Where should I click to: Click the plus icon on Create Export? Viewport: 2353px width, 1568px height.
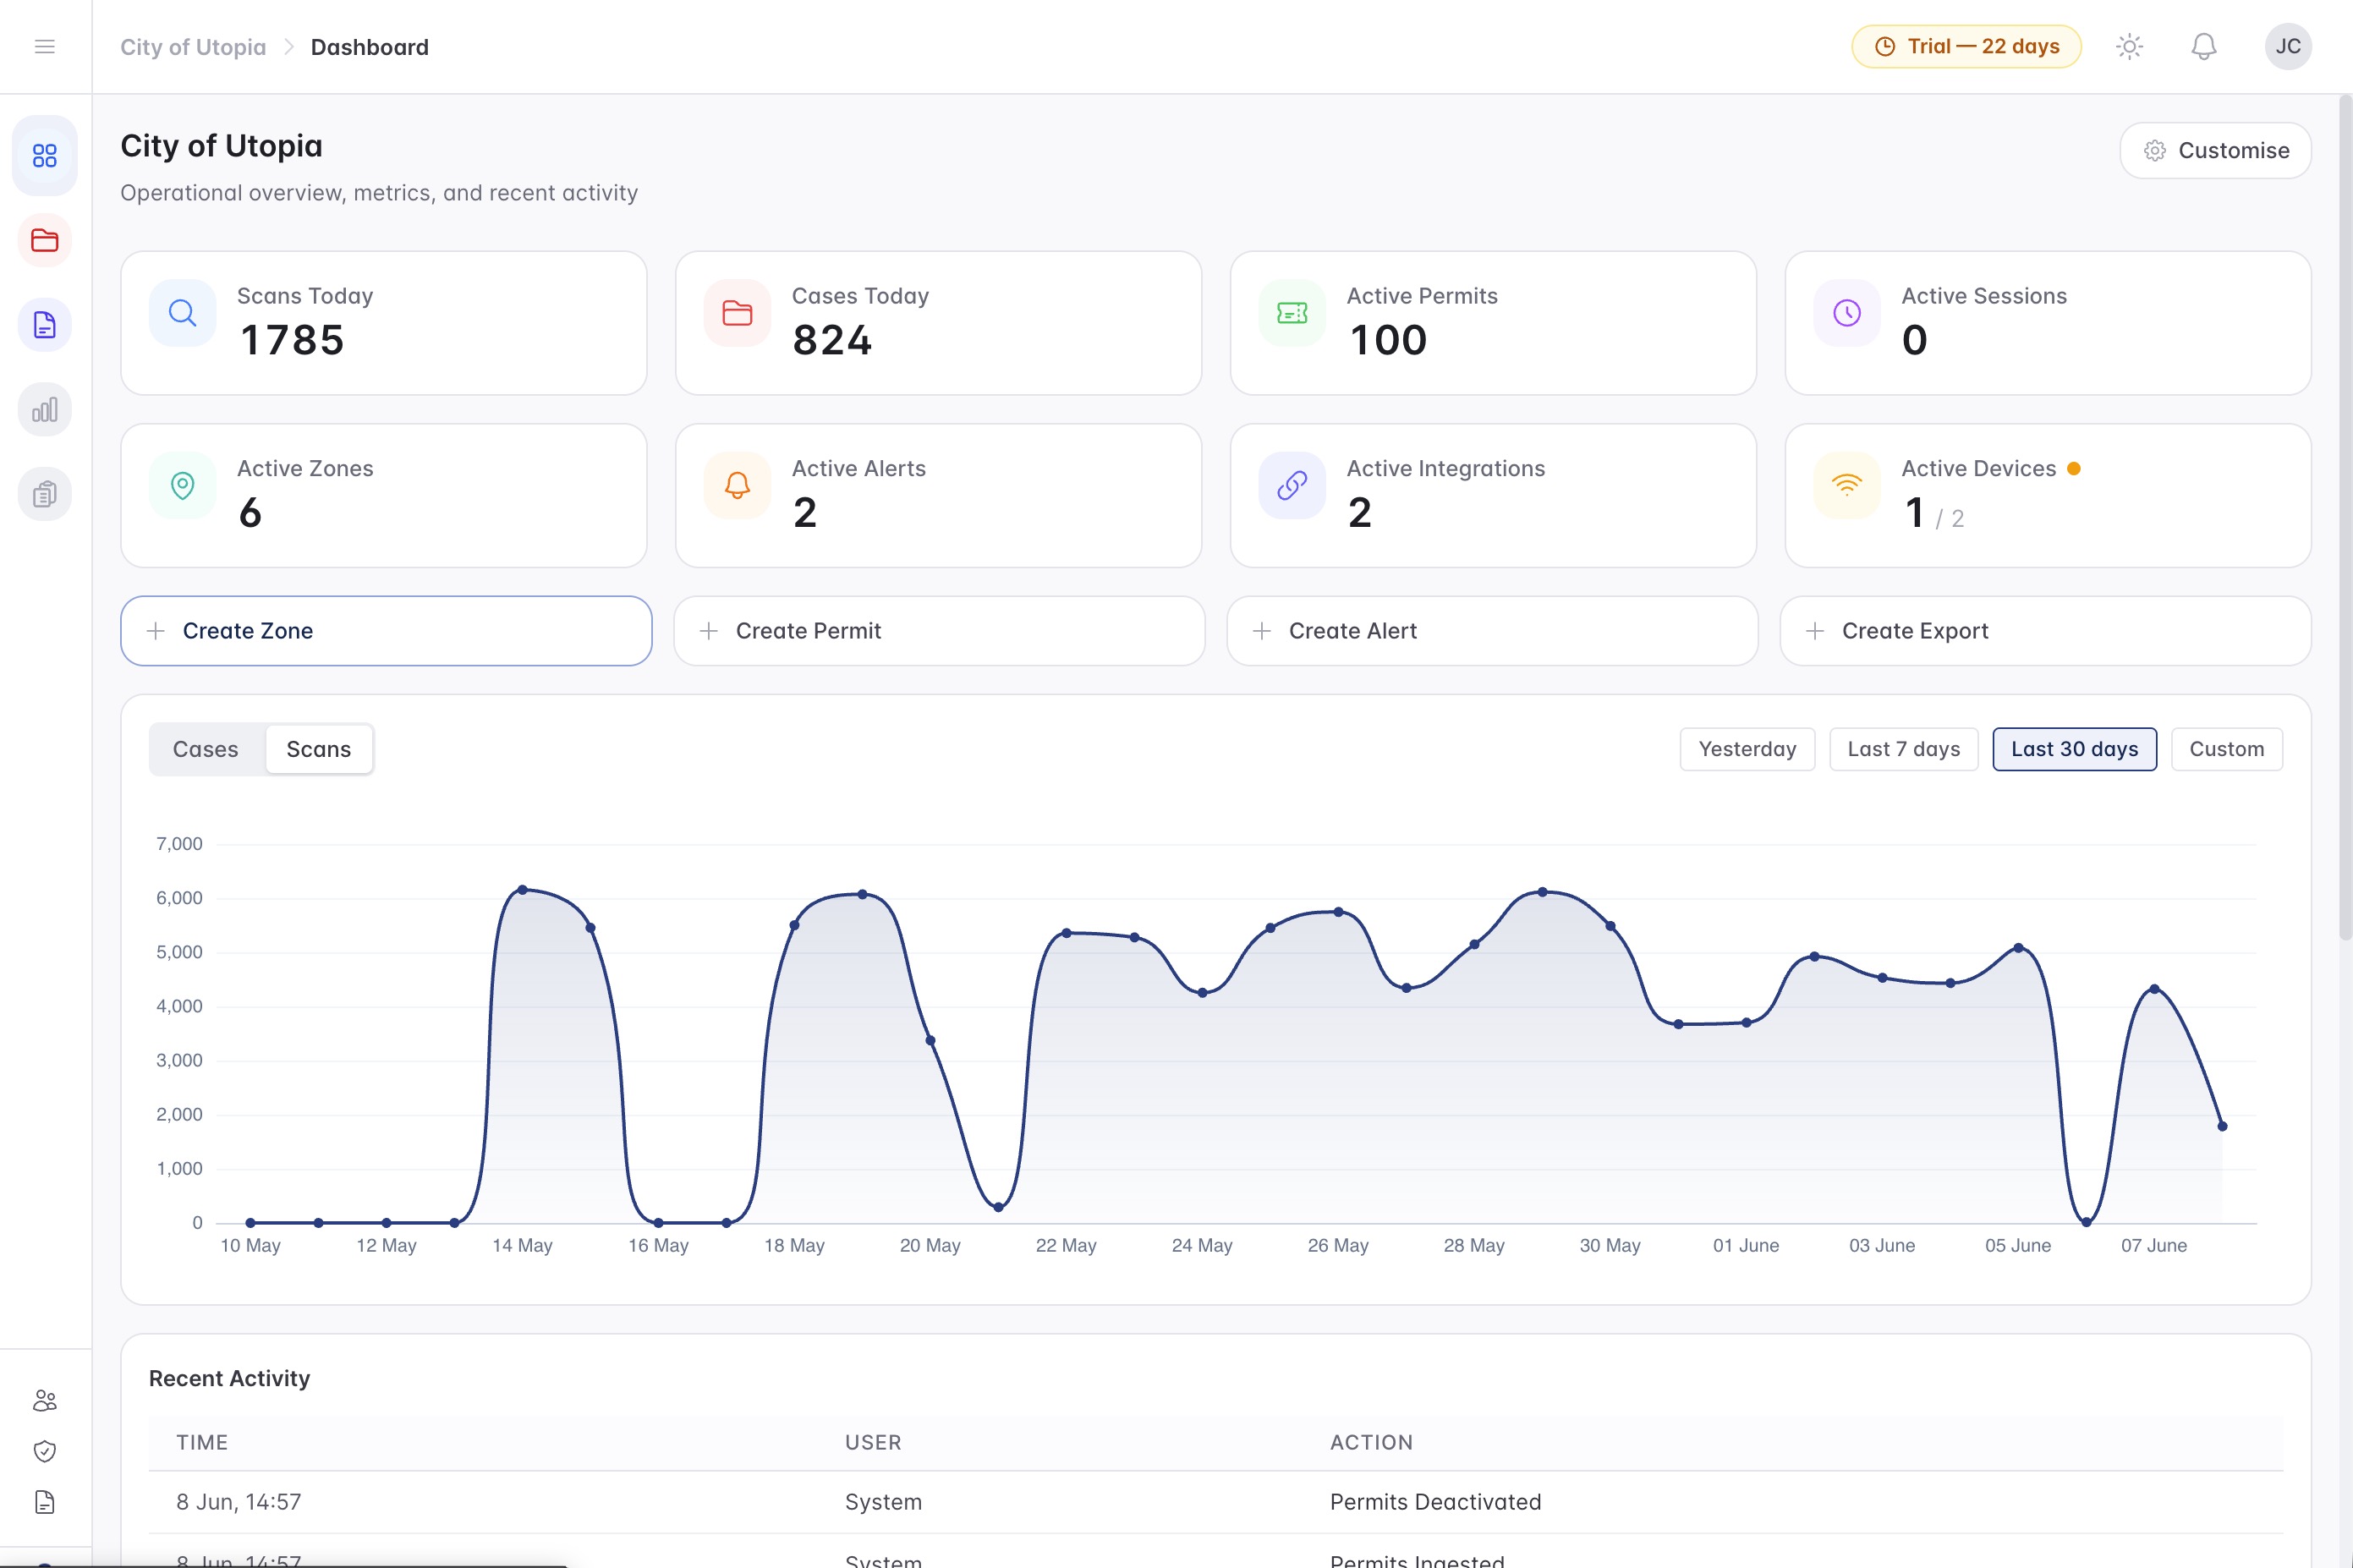1814,631
